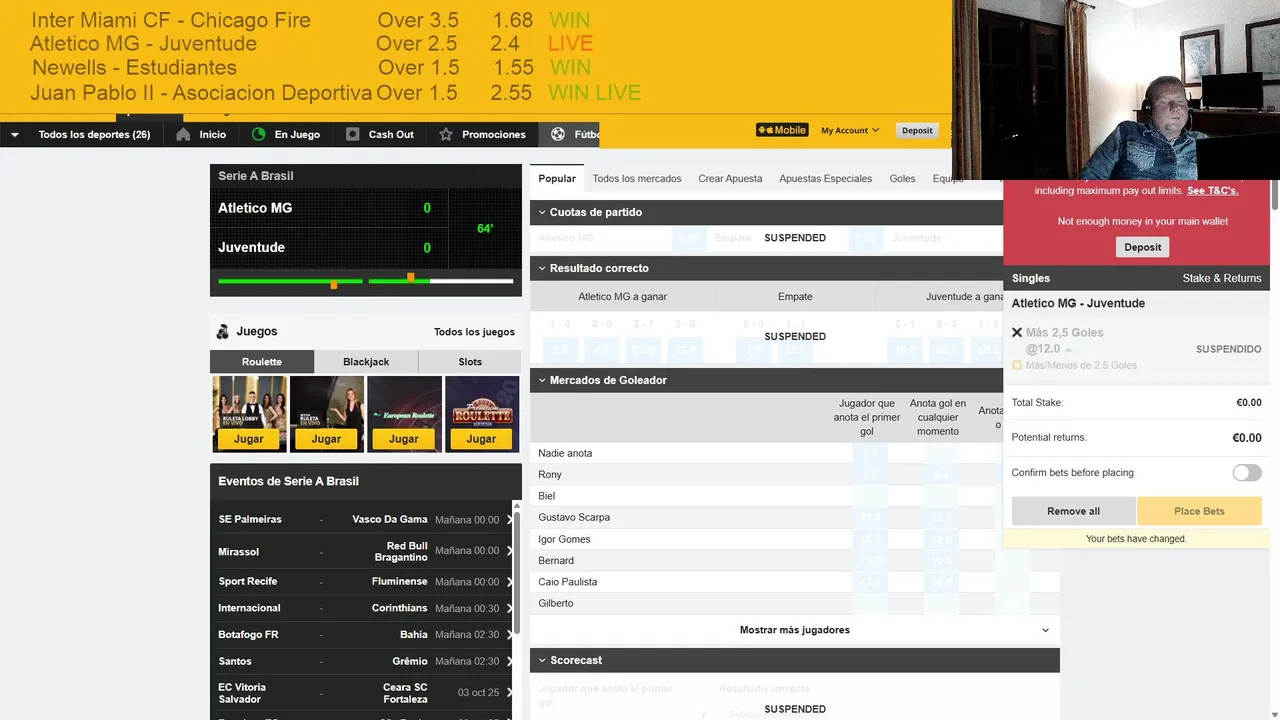Open My Account dropdown
1280x720 pixels.
pyautogui.click(x=850, y=130)
